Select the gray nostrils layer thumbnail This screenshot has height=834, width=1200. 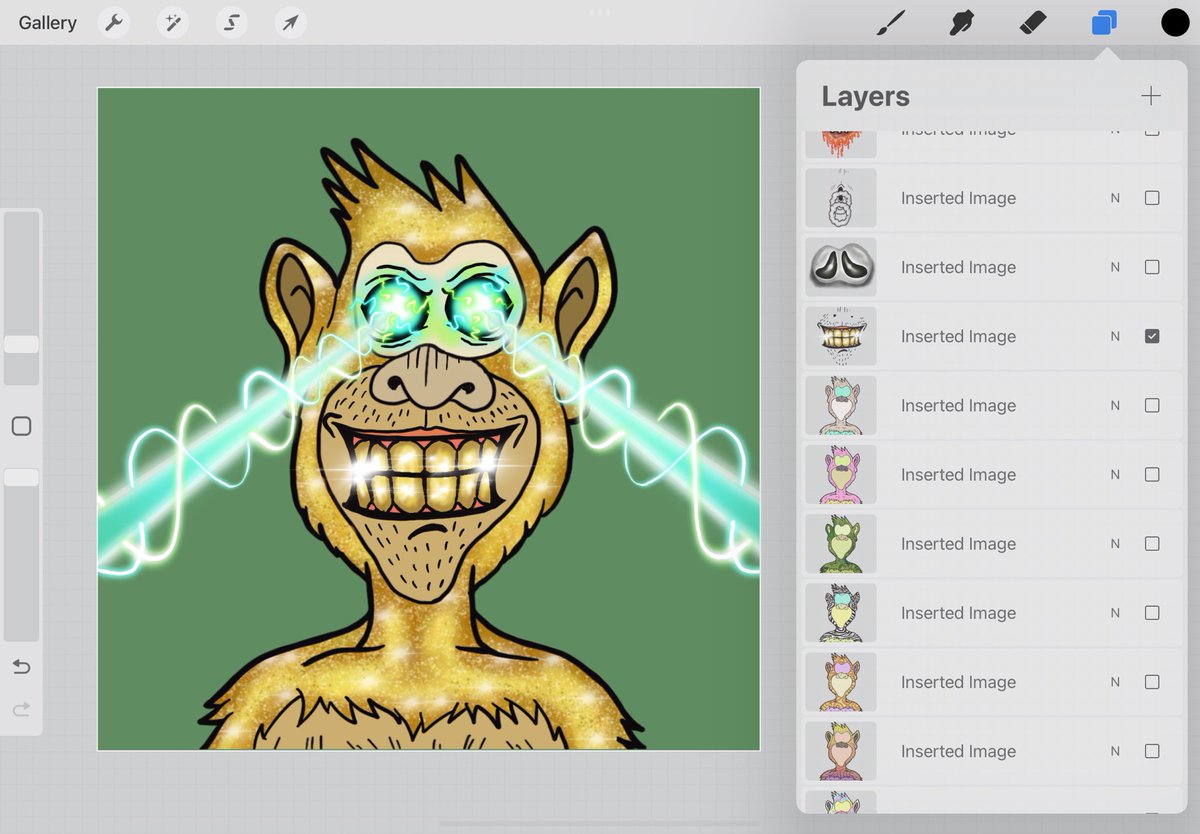(841, 267)
